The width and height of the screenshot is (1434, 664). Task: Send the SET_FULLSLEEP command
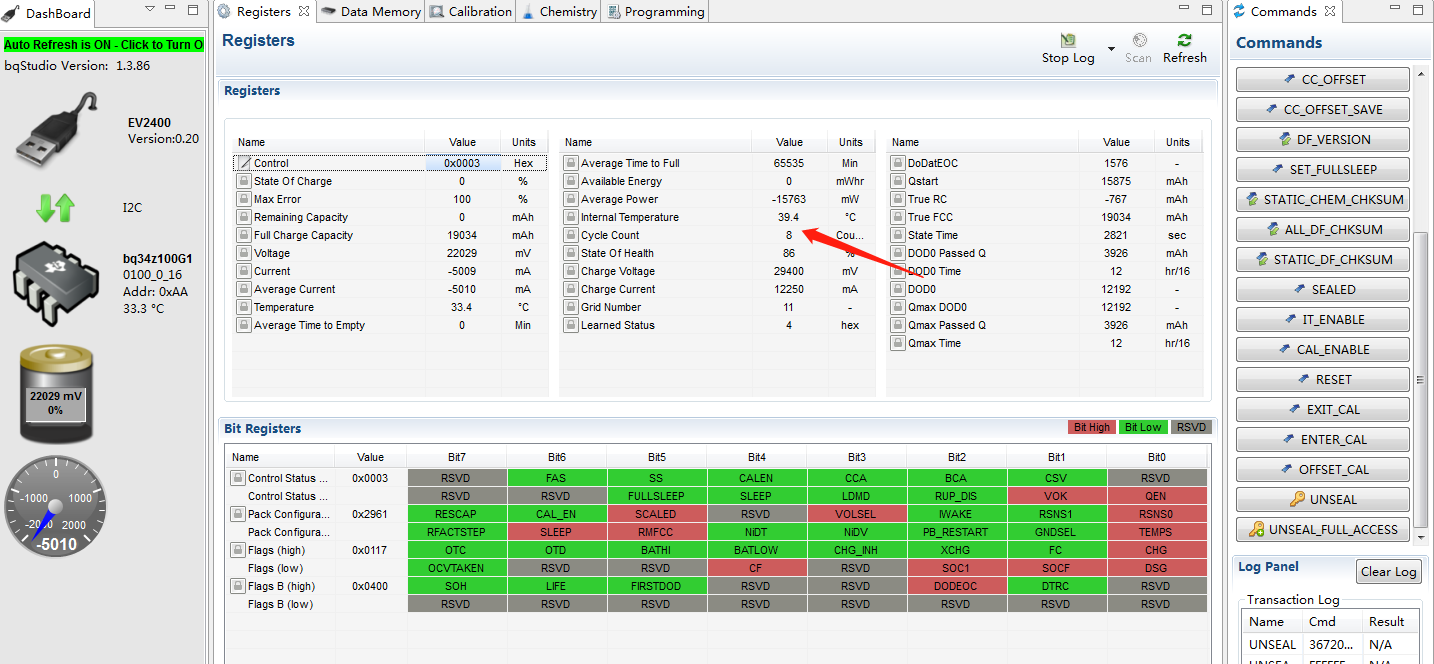(1323, 169)
